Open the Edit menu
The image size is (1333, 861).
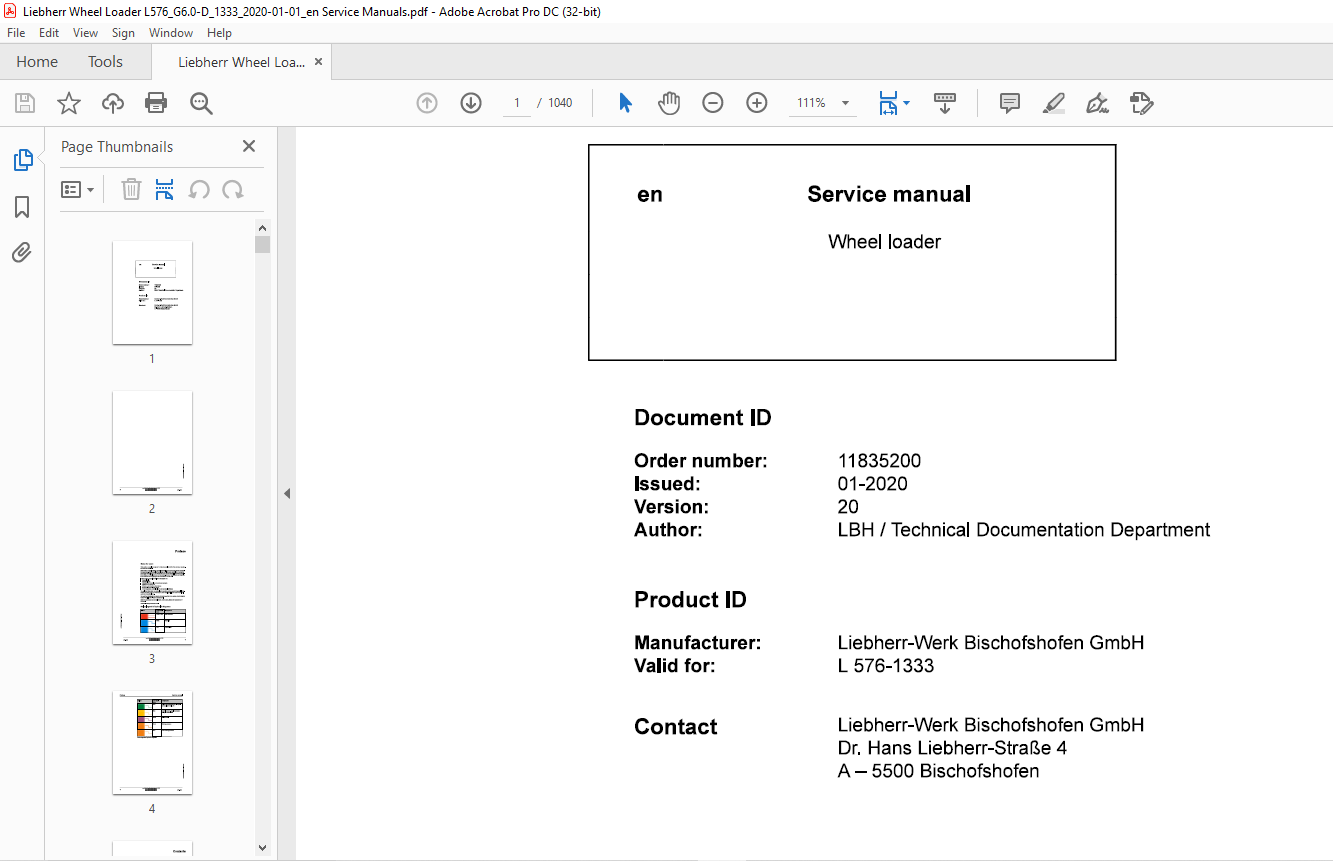[49, 33]
